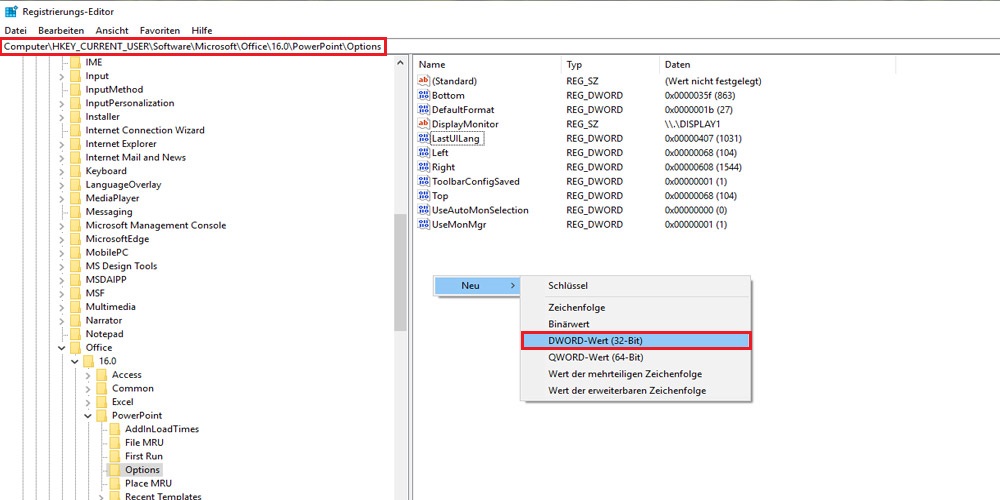Click the tree pane vertical scrollbar thumb
The image size is (1000, 500).
click(x=401, y=272)
